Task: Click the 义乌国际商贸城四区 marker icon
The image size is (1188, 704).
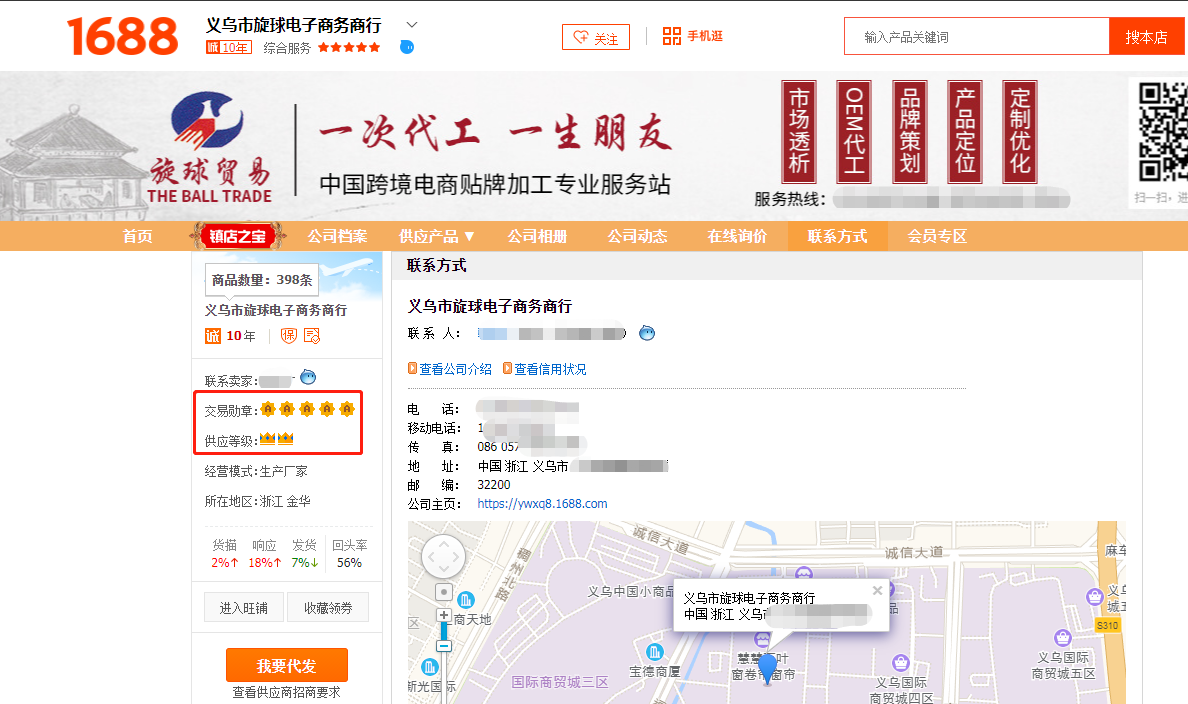Action: 900,664
